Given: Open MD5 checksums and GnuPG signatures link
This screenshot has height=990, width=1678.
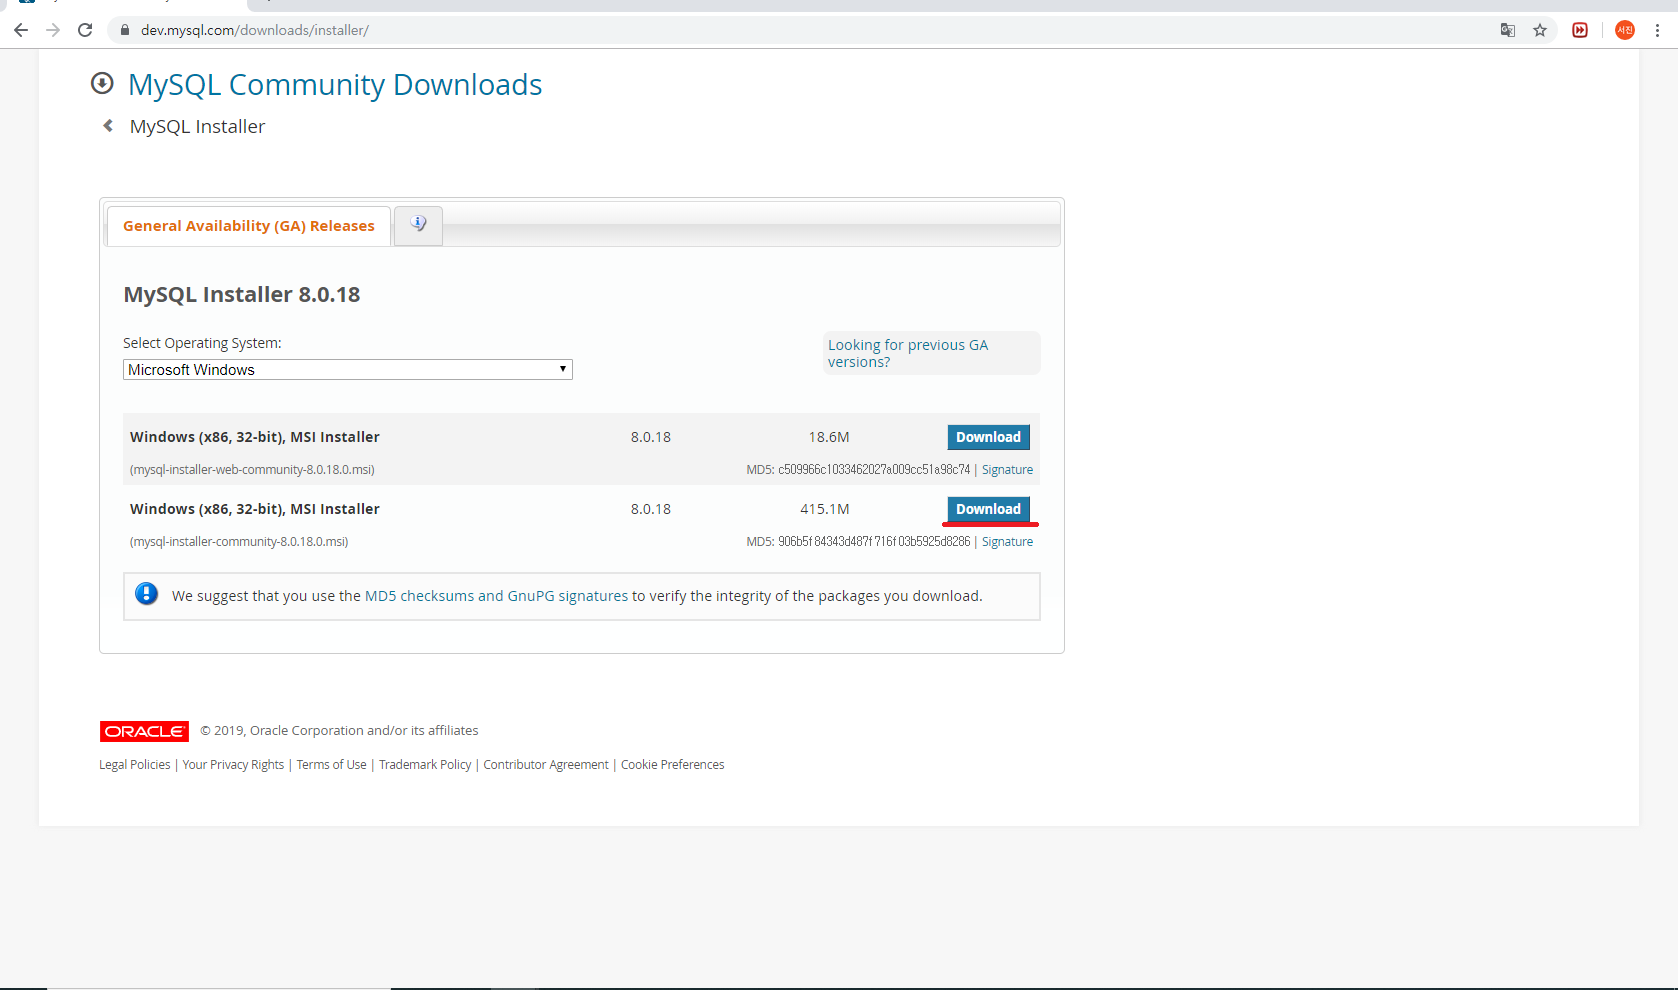Looking at the screenshot, I should (x=497, y=596).
